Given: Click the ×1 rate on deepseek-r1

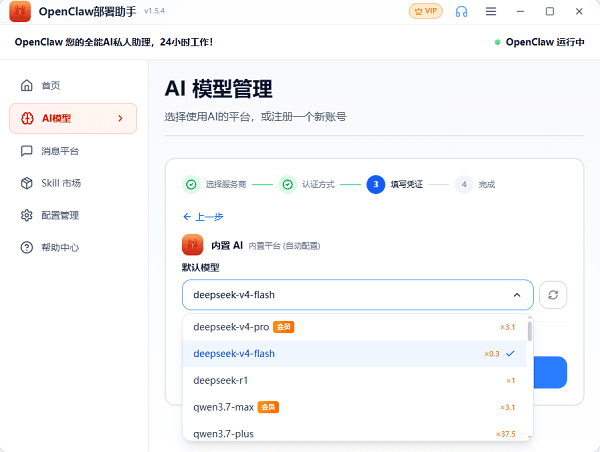Looking at the screenshot, I should [511, 380].
